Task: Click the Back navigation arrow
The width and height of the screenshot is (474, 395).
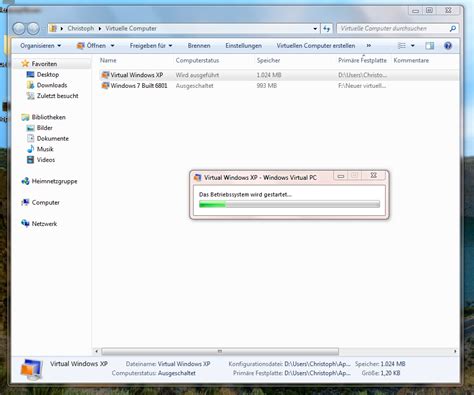Action: coord(19,29)
